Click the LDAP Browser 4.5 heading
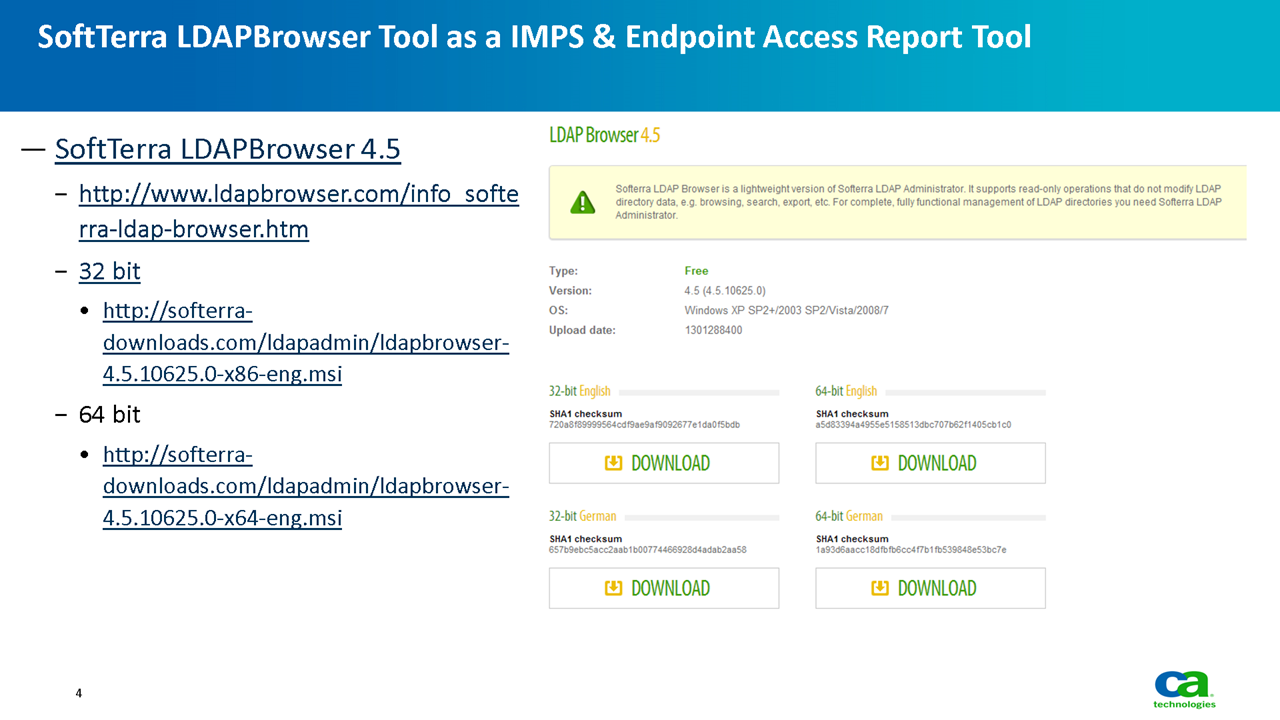Viewport: 1280px width, 720px height. [605, 135]
